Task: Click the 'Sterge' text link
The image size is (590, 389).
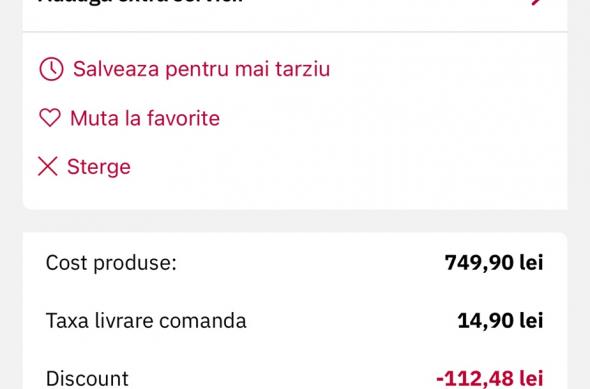Action: tap(99, 167)
